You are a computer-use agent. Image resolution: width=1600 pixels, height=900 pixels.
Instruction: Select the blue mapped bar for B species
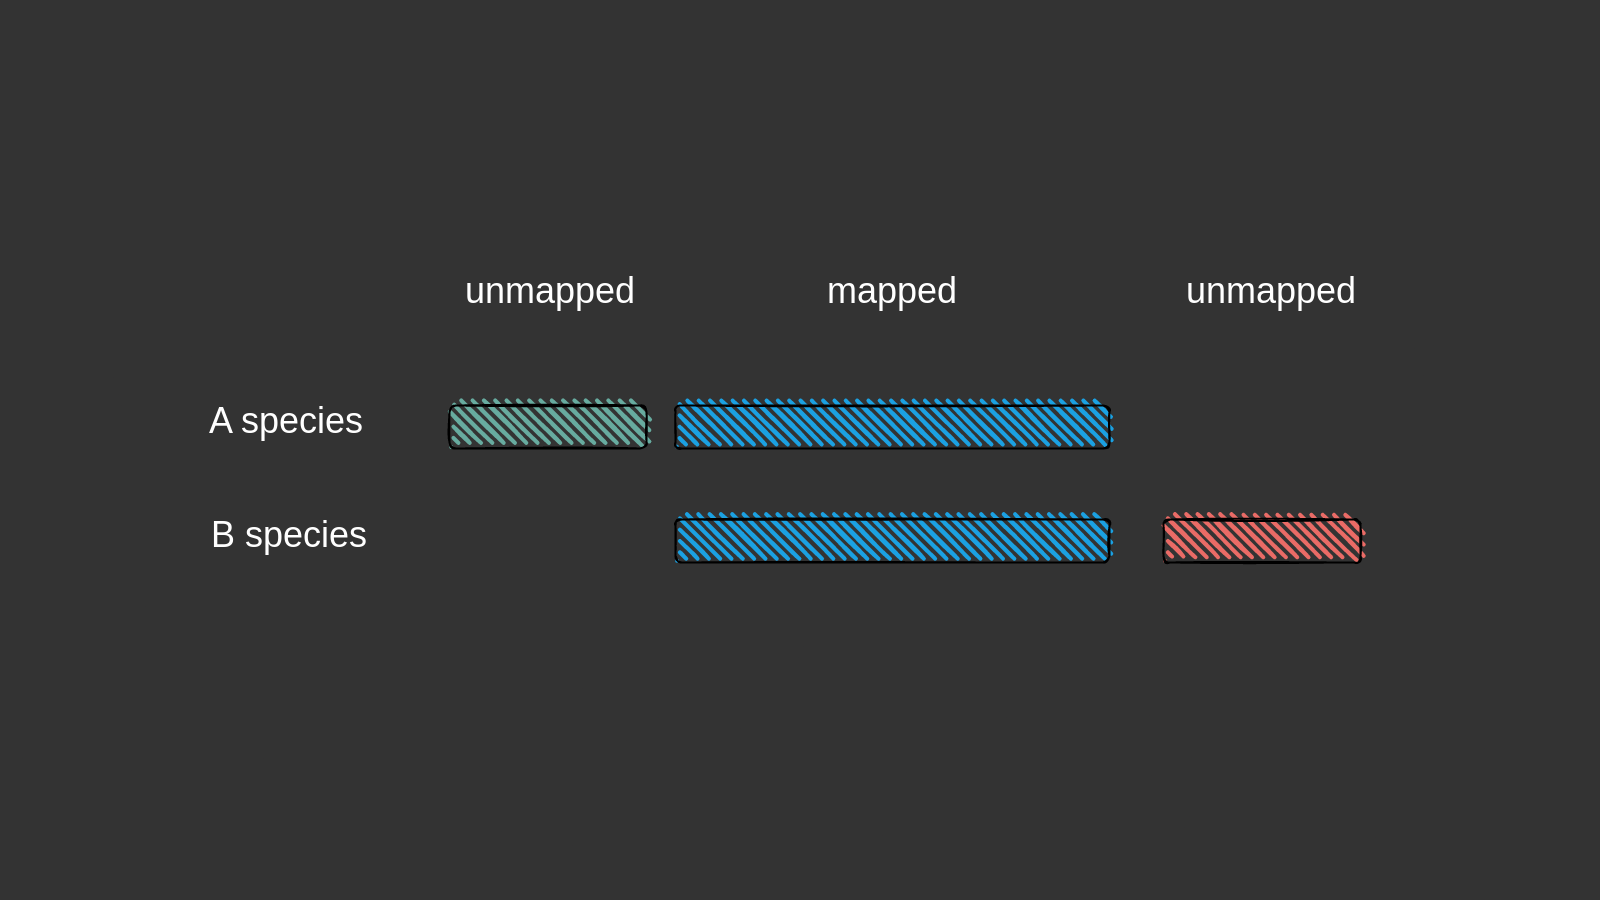point(893,539)
